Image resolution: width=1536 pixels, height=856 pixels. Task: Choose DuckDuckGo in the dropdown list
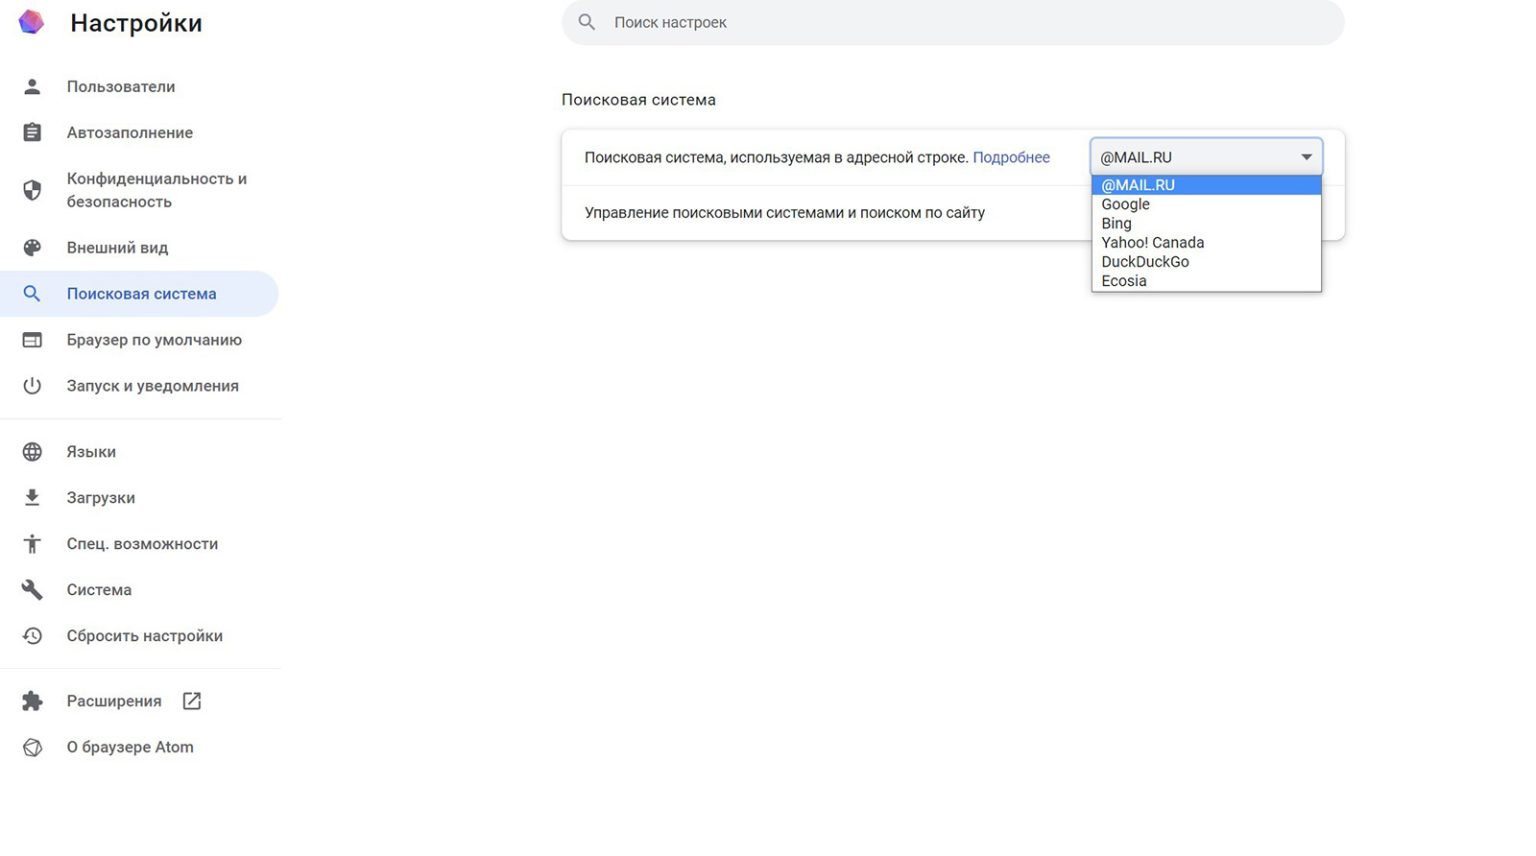(x=1144, y=262)
